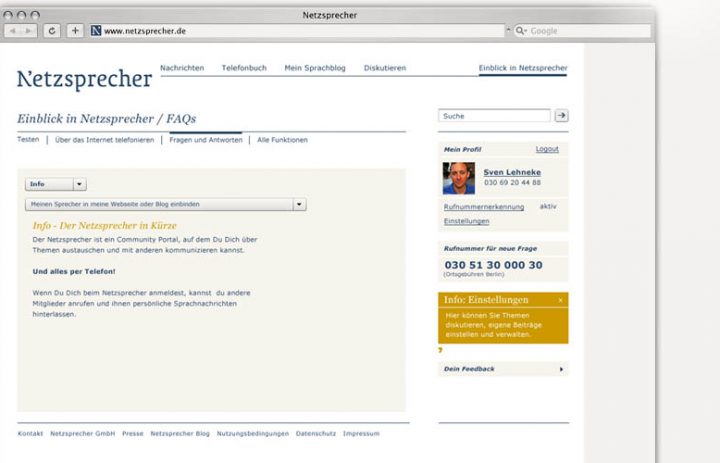Expand the 'Meinen Sprecher in meine Webseite' dropdown

tap(299, 204)
